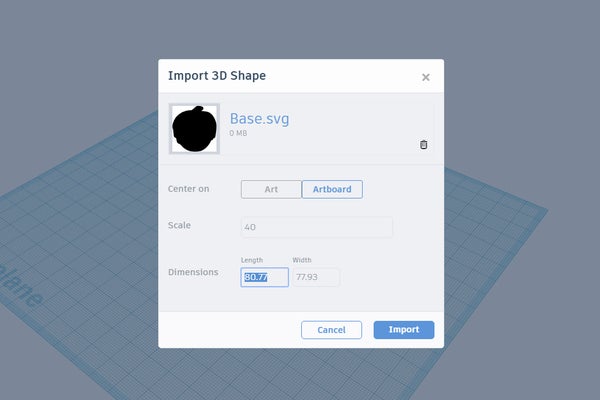The image size is (600, 400).
Task: Select Artboard as the center option
Action: point(332,189)
